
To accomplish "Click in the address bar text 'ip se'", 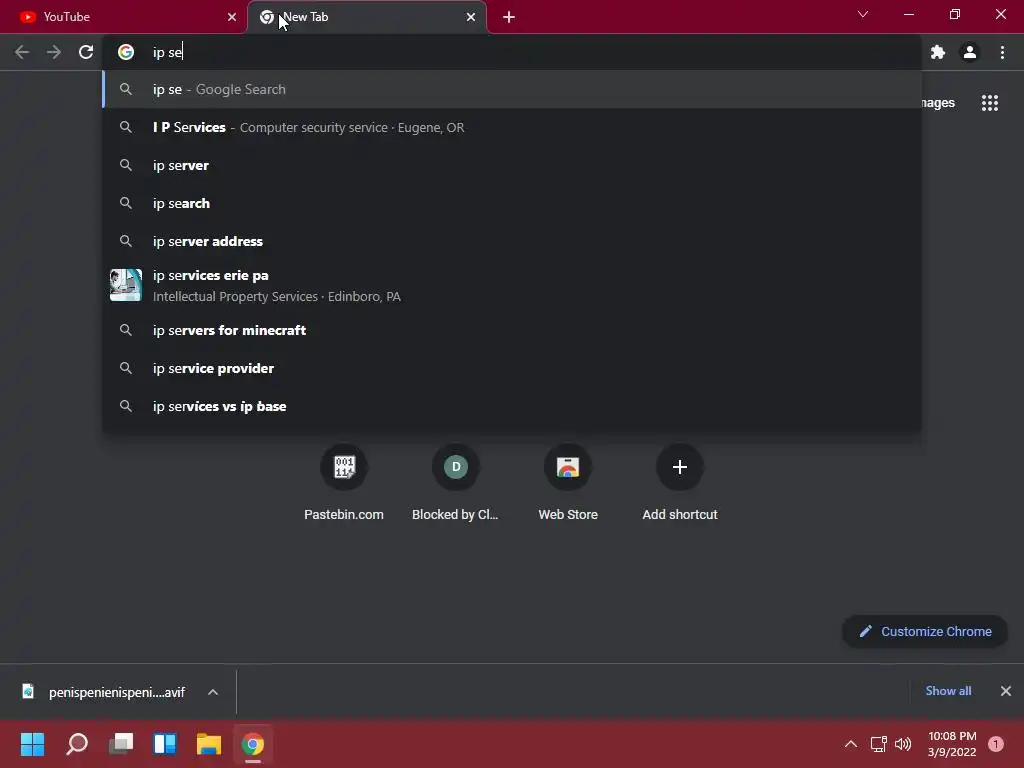I will [x=168, y=52].
